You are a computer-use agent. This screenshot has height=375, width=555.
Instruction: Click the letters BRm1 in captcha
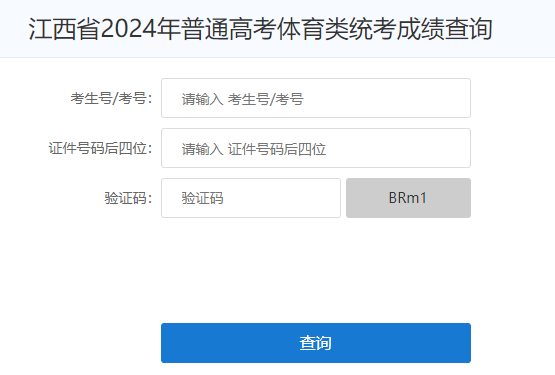[x=408, y=198]
